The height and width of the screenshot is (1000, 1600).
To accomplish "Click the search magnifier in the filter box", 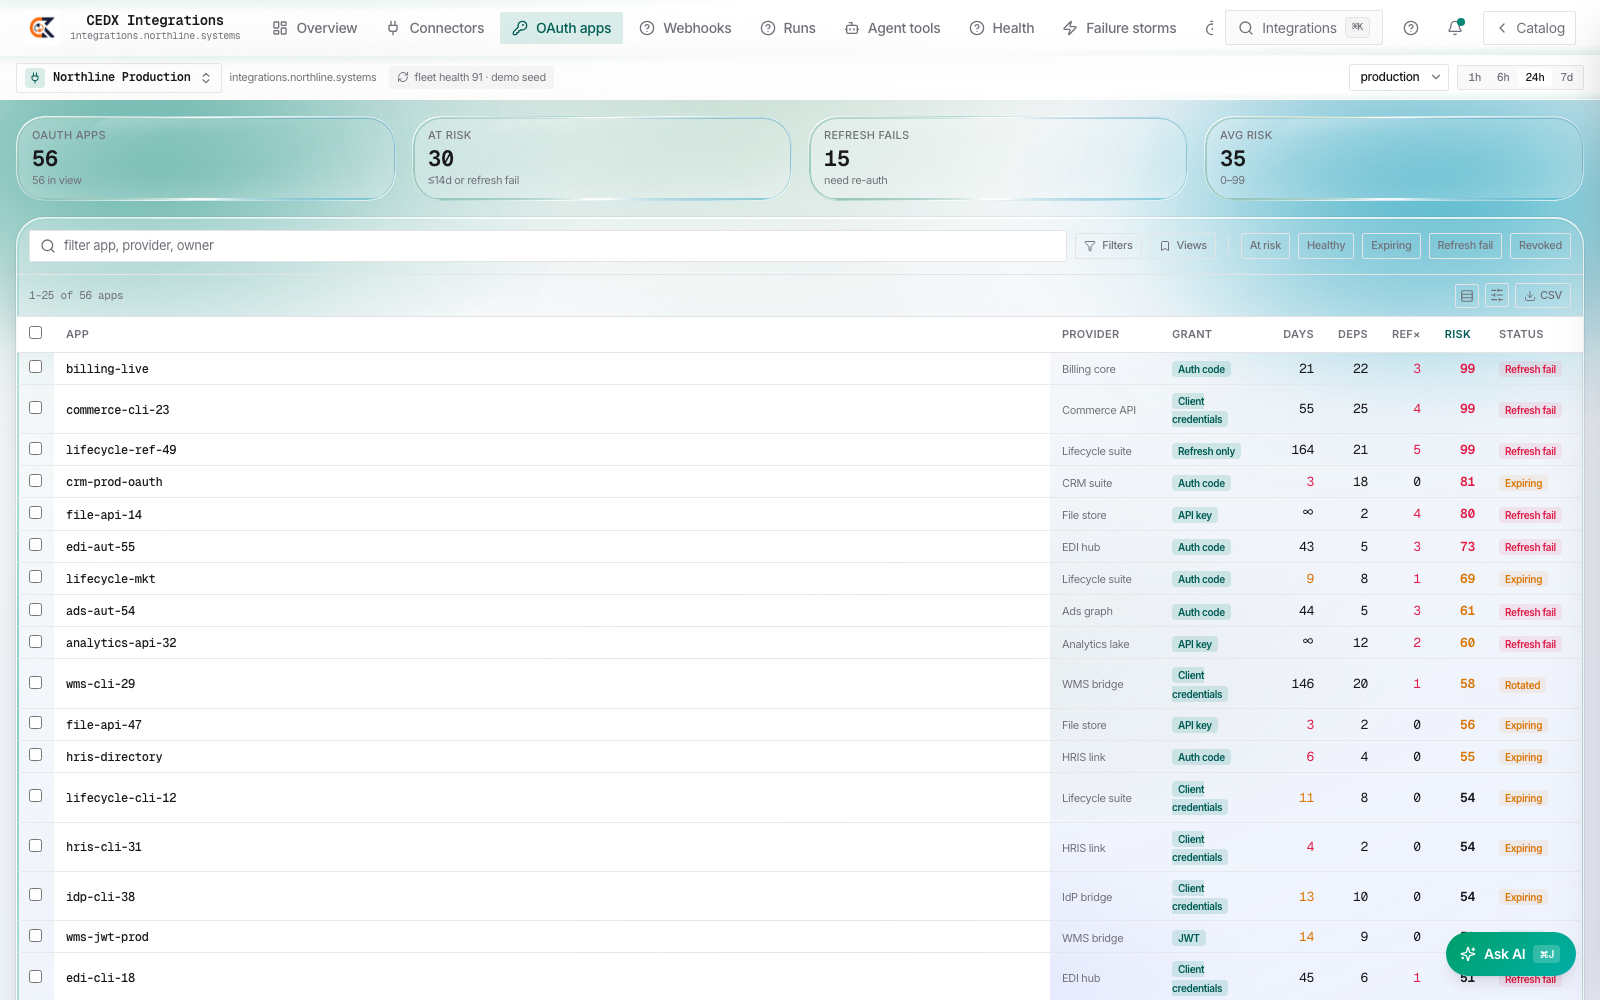I will point(48,246).
